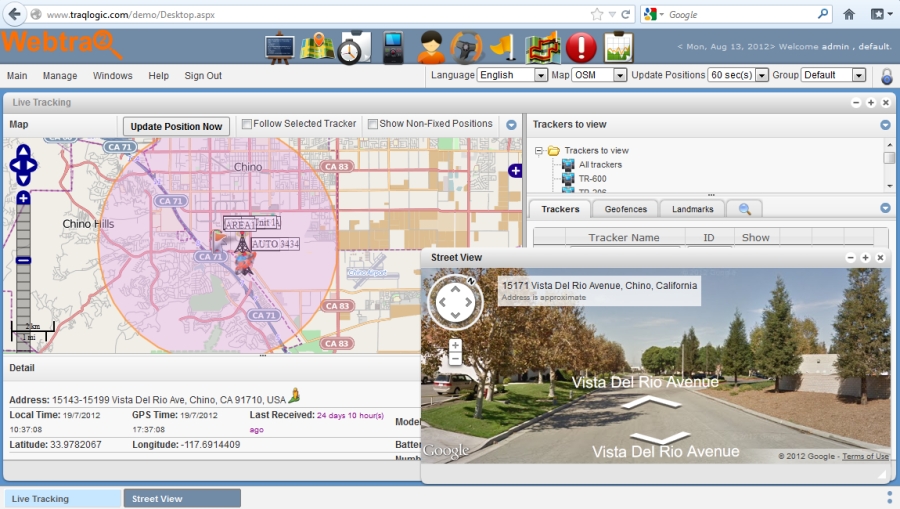Sort by Tracker Name column header

pyautogui.click(x=624, y=238)
